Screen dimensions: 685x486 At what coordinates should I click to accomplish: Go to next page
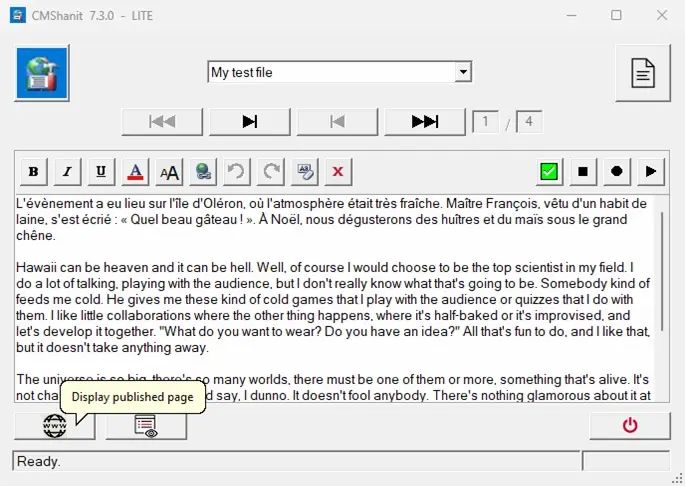click(250, 122)
